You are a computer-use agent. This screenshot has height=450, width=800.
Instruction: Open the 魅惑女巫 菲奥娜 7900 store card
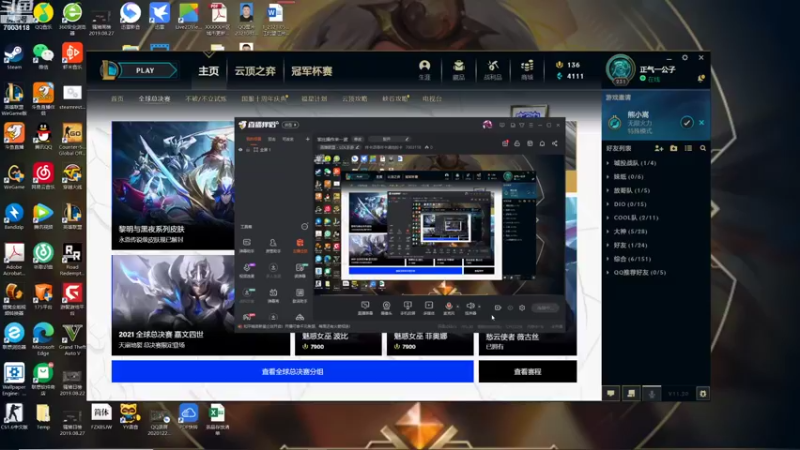(430, 342)
